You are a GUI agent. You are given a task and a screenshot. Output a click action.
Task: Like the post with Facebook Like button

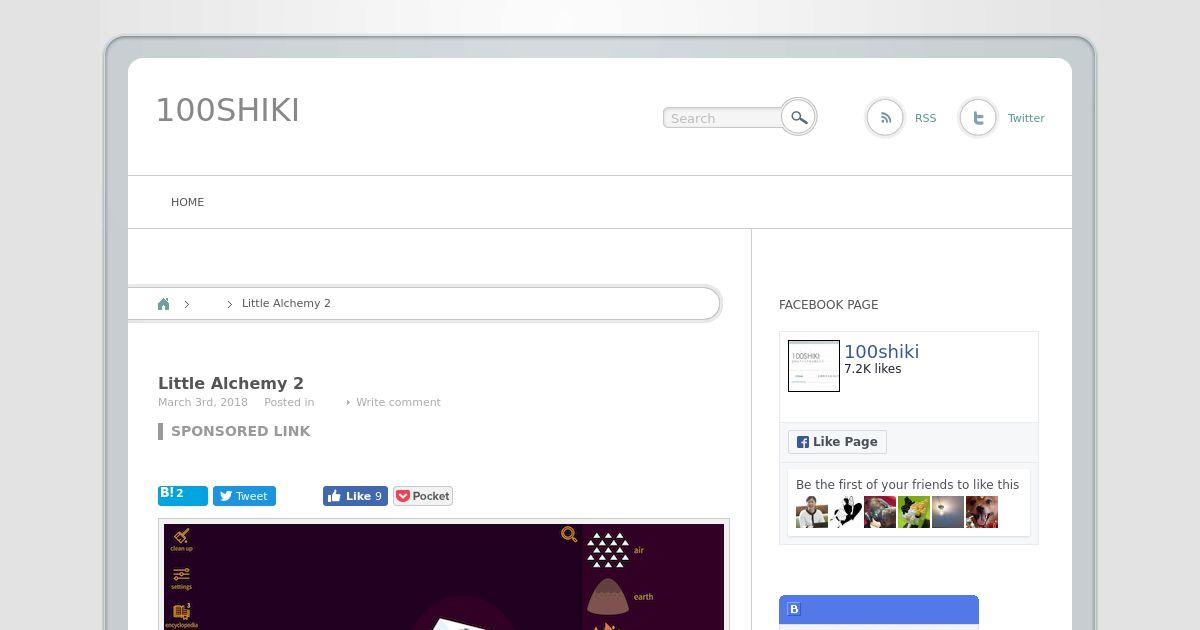[355, 496]
